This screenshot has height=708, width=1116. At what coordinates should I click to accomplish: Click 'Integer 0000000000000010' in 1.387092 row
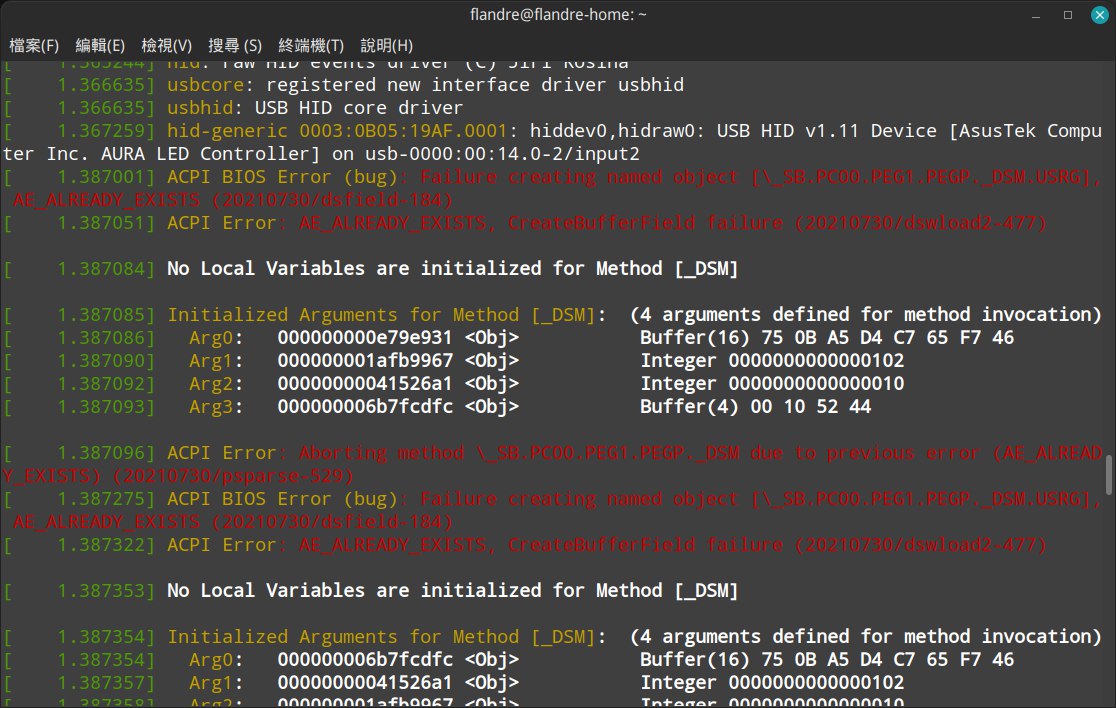[772, 384]
